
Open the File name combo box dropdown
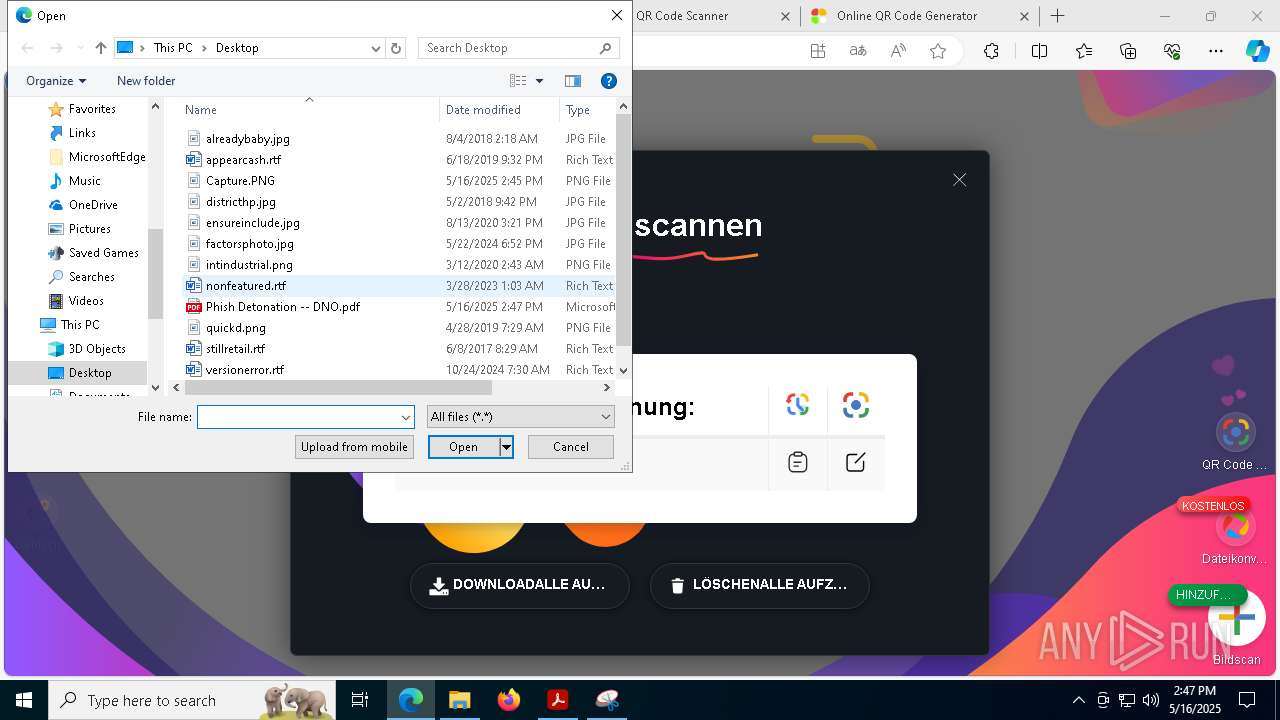[406, 417]
